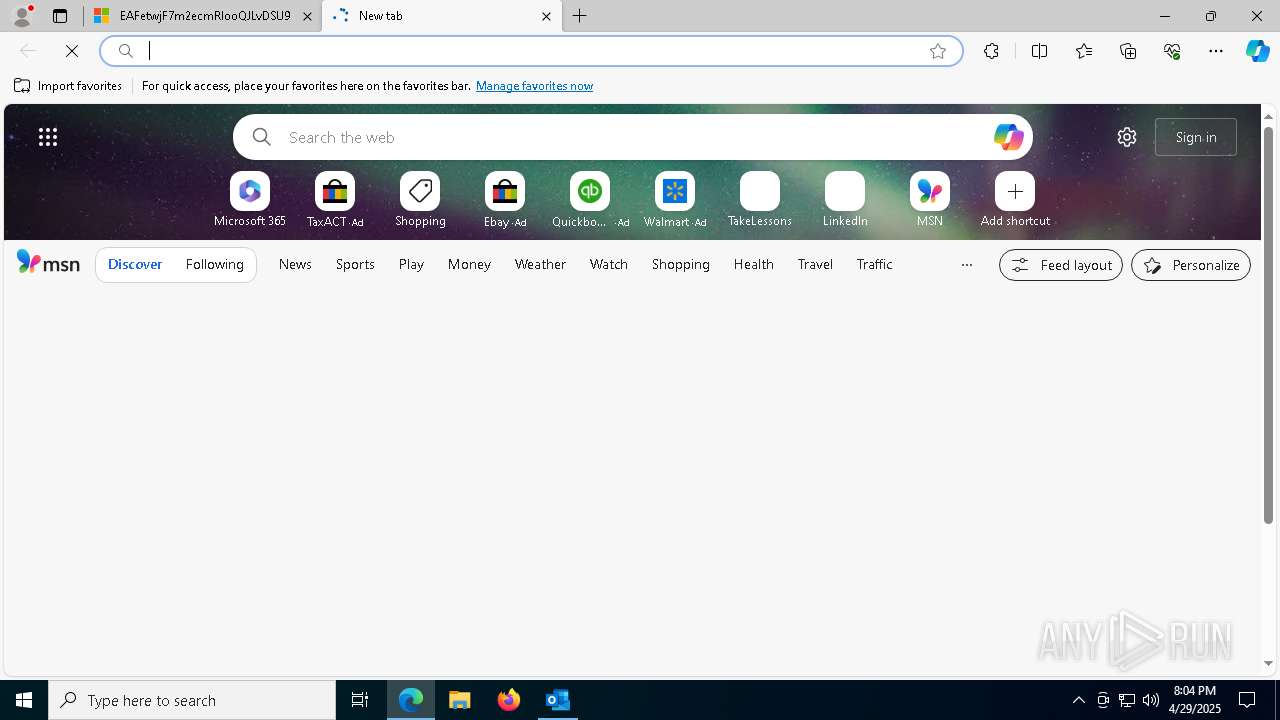
Task: Click Import favorites
Action: pyautogui.click(x=68, y=86)
